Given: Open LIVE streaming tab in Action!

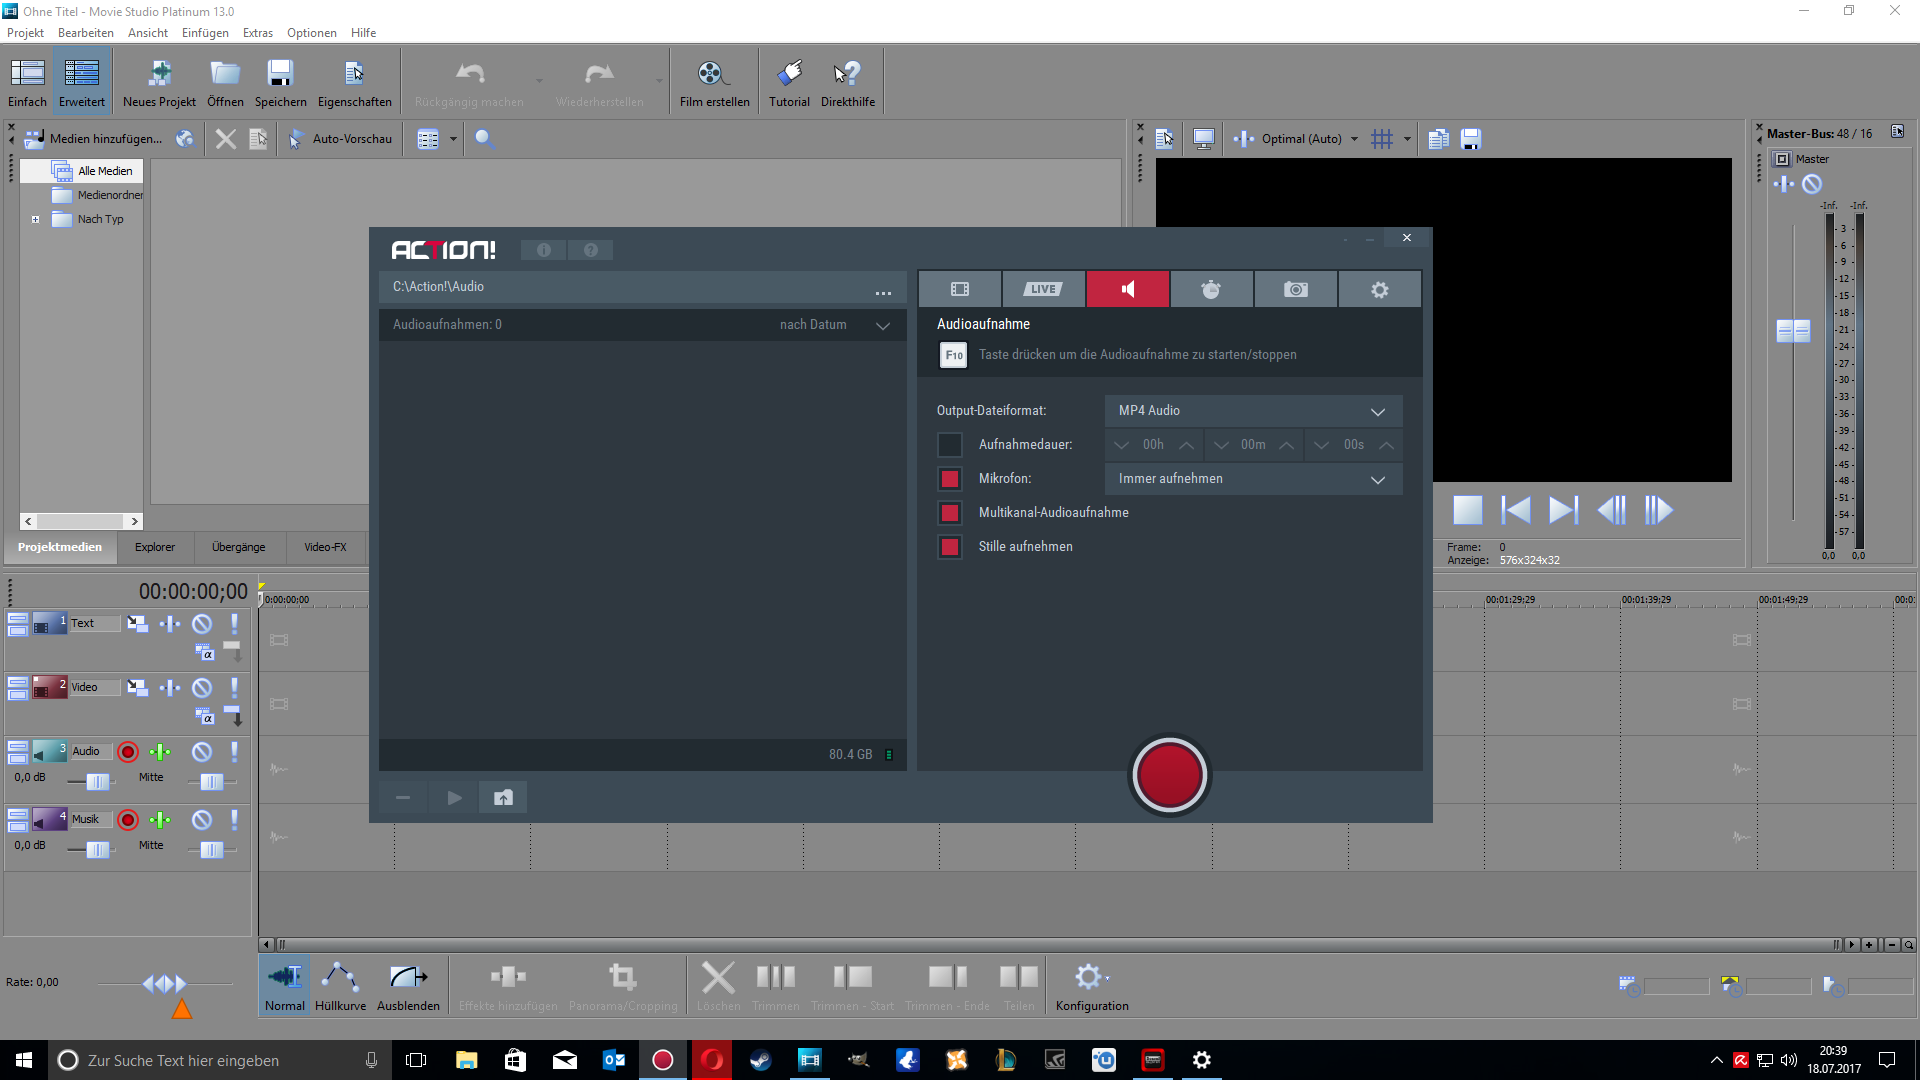Looking at the screenshot, I should 1043,289.
